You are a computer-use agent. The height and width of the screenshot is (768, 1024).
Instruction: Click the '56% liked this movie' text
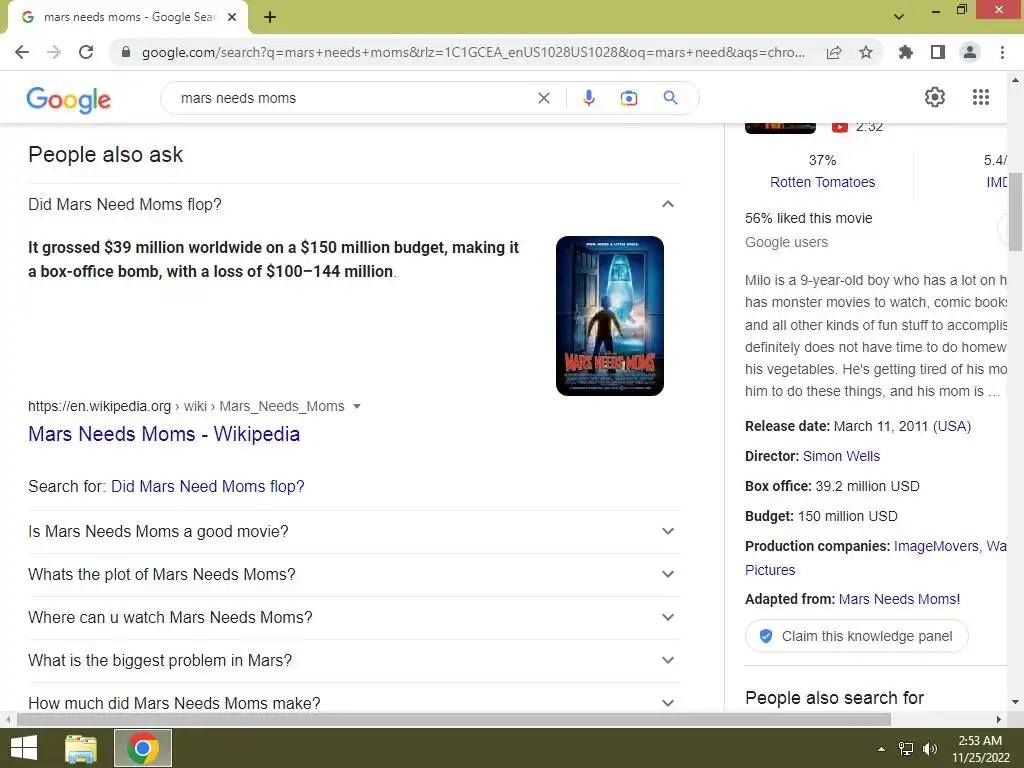coord(808,218)
